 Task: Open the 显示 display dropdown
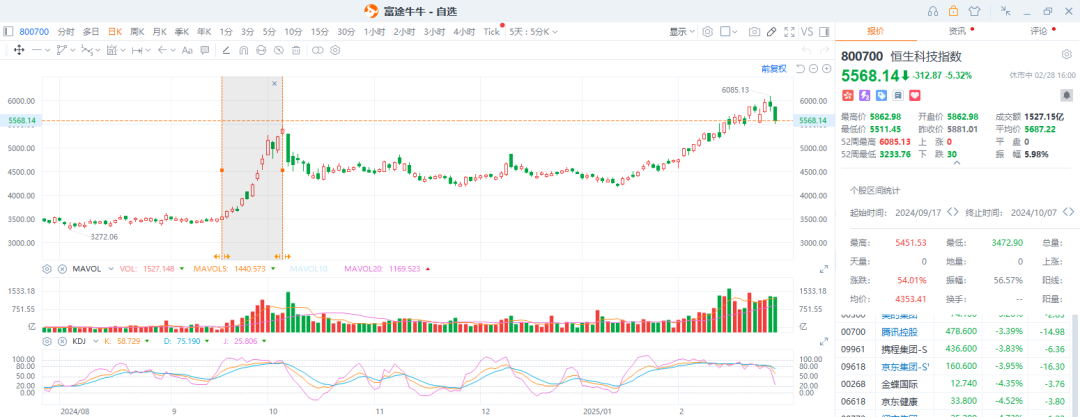click(682, 32)
